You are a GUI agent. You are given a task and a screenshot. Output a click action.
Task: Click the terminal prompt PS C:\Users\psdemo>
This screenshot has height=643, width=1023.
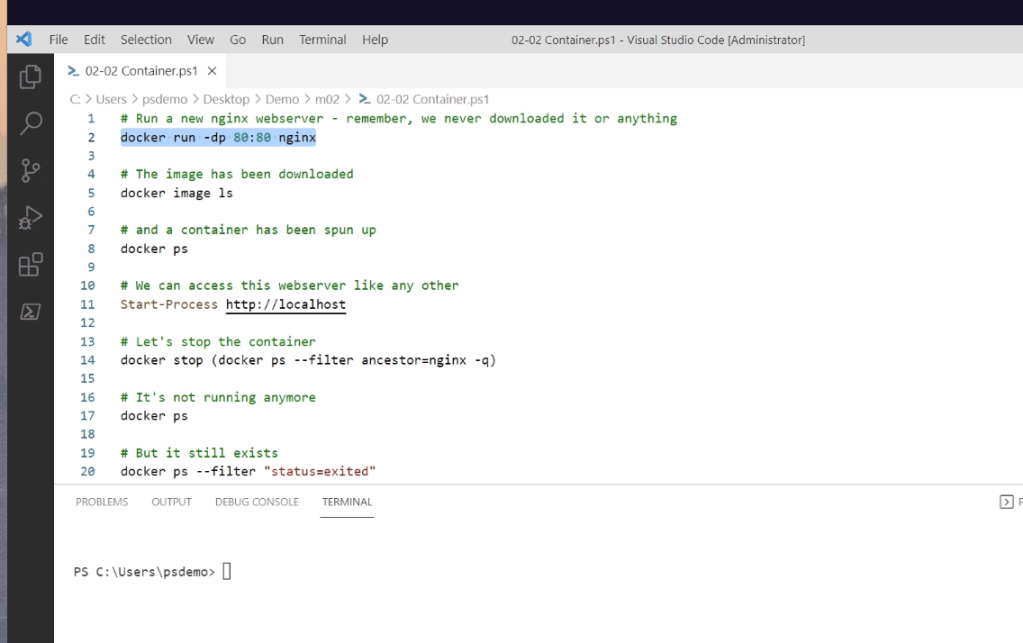point(144,572)
